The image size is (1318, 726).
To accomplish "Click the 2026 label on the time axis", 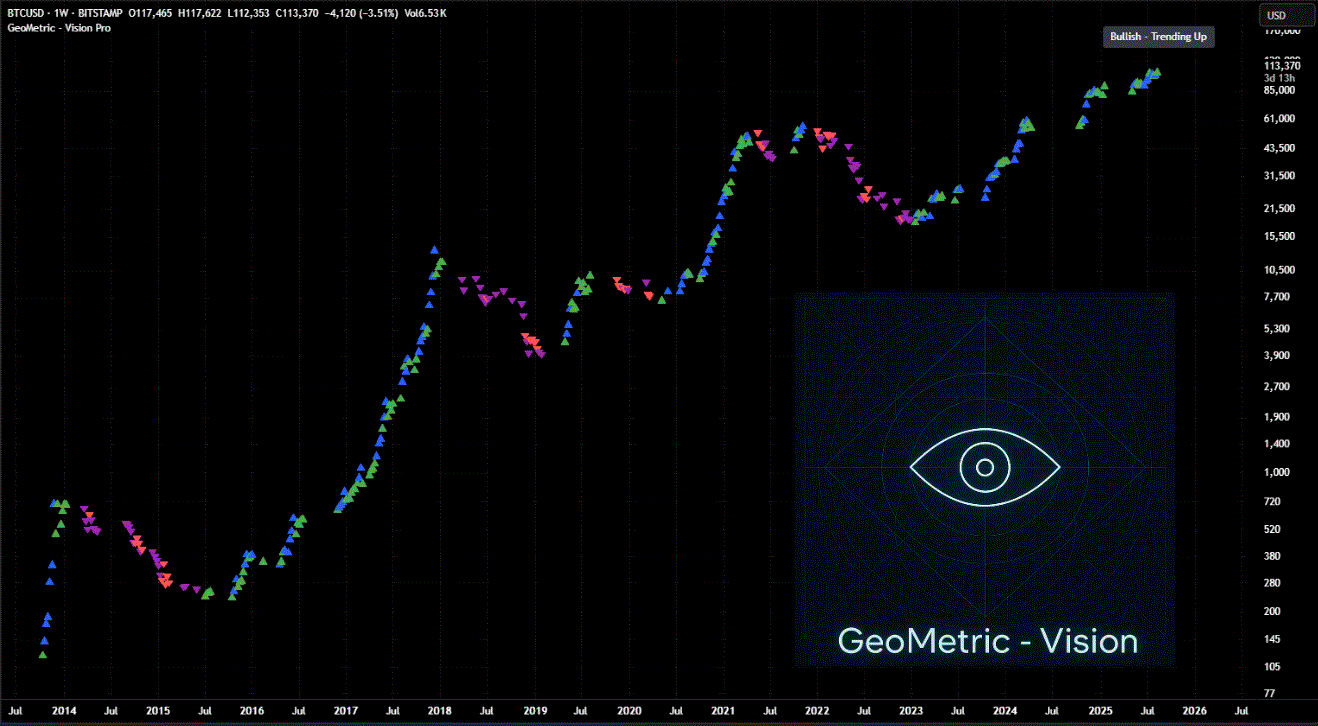I will click(1194, 710).
